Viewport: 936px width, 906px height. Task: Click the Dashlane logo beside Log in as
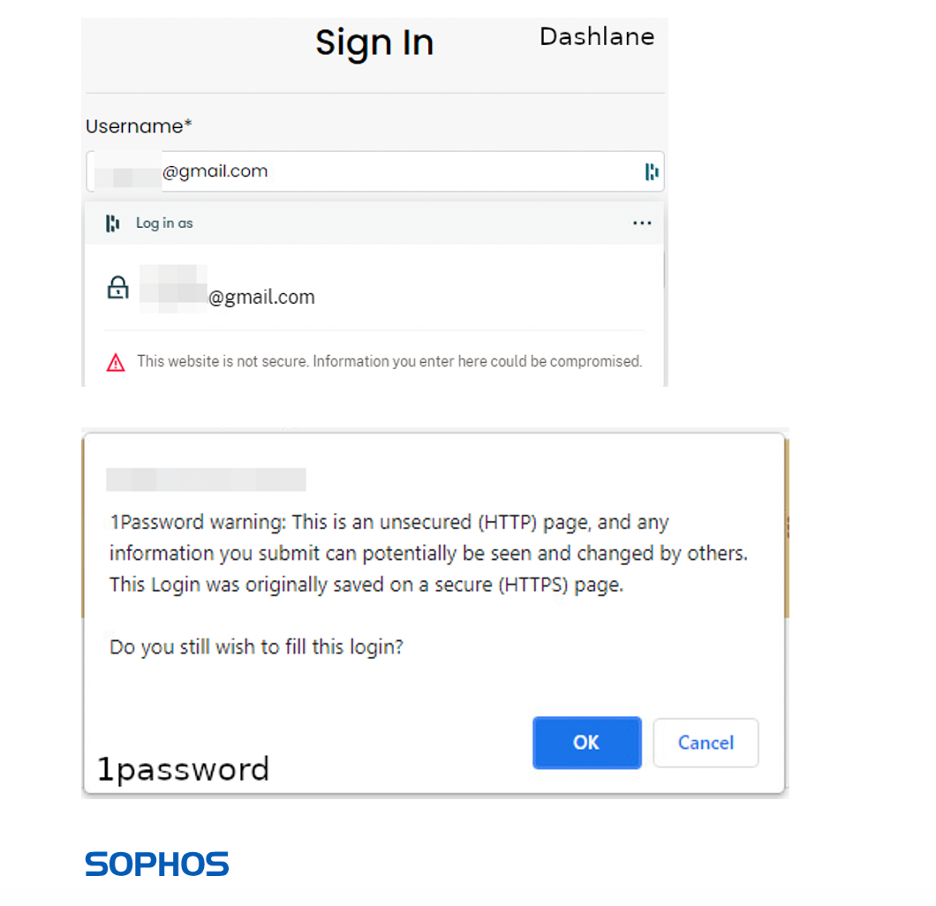pos(113,223)
